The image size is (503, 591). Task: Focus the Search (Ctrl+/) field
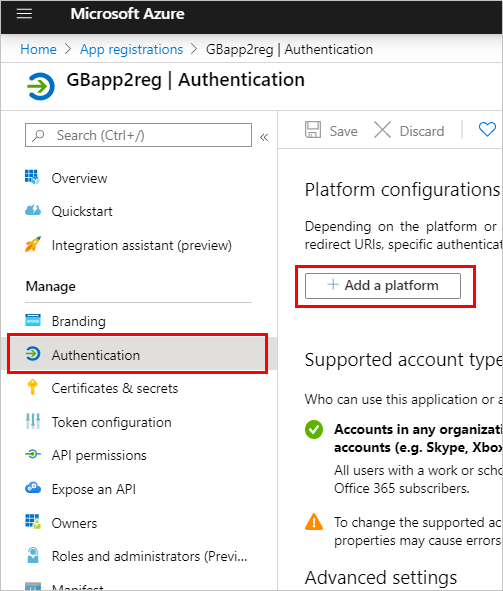coord(138,135)
